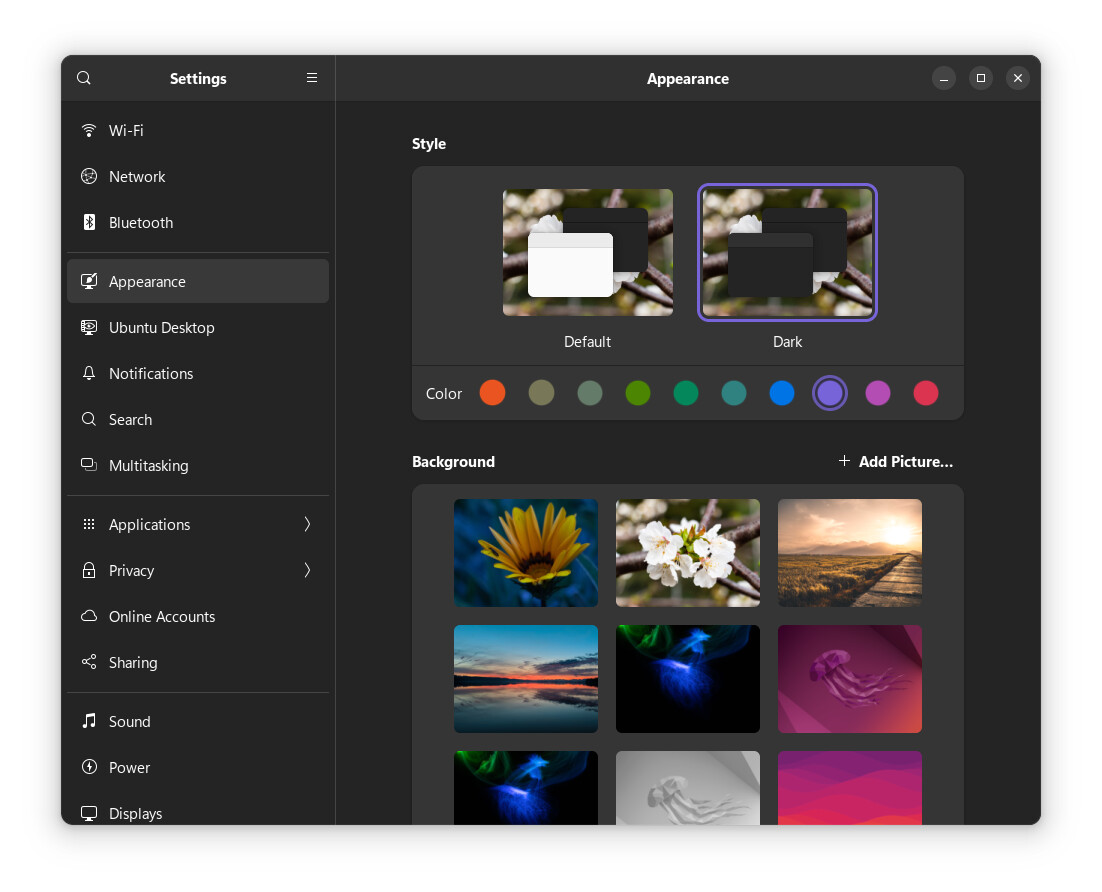Viewport: 1102px width, 892px height.
Task: Click the Appearance monitor-brush icon
Action: (89, 281)
